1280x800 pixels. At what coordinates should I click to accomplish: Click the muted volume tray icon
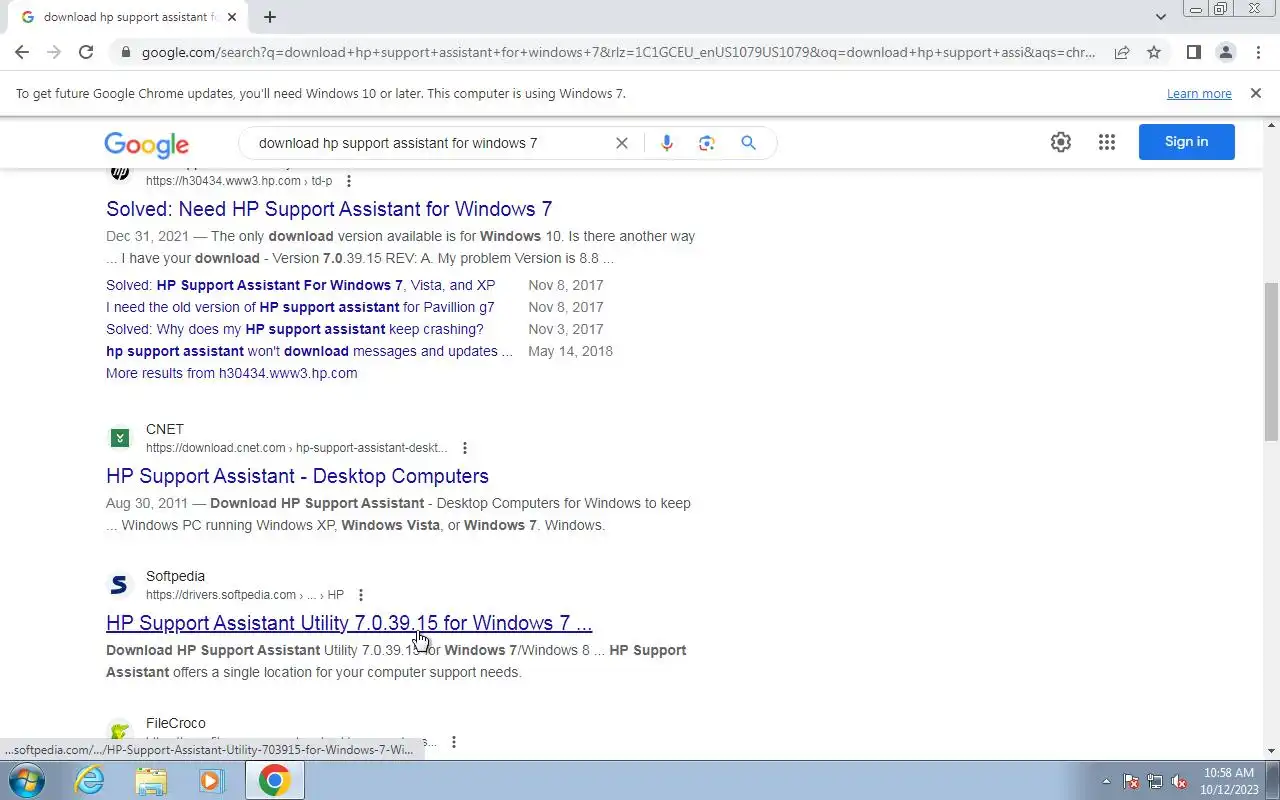(x=1179, y=781)
